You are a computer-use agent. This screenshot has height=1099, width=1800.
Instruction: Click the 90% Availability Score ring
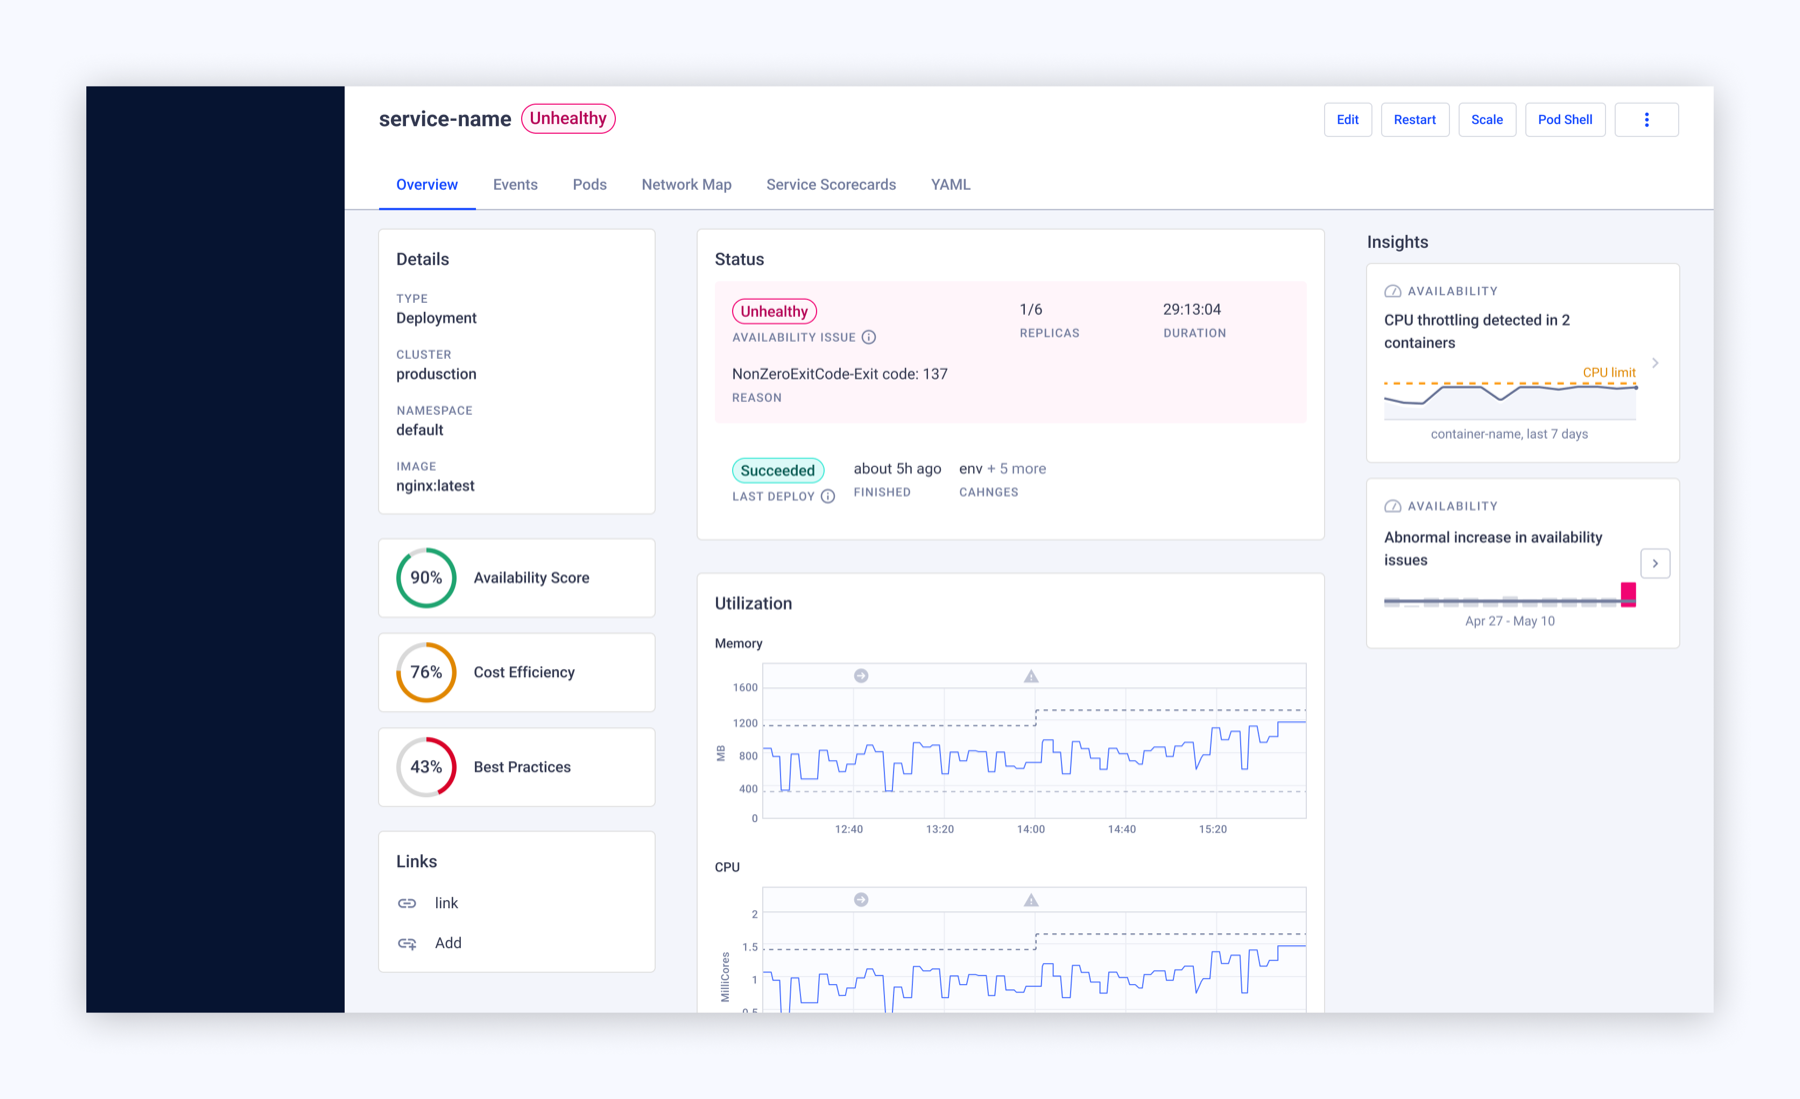(x=426, y=578)
